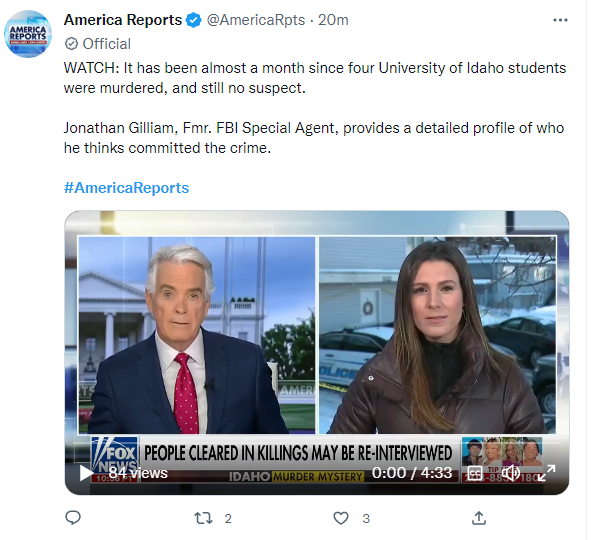
Task: Click the America Reports display name
Action: click(x=123, y=20)
